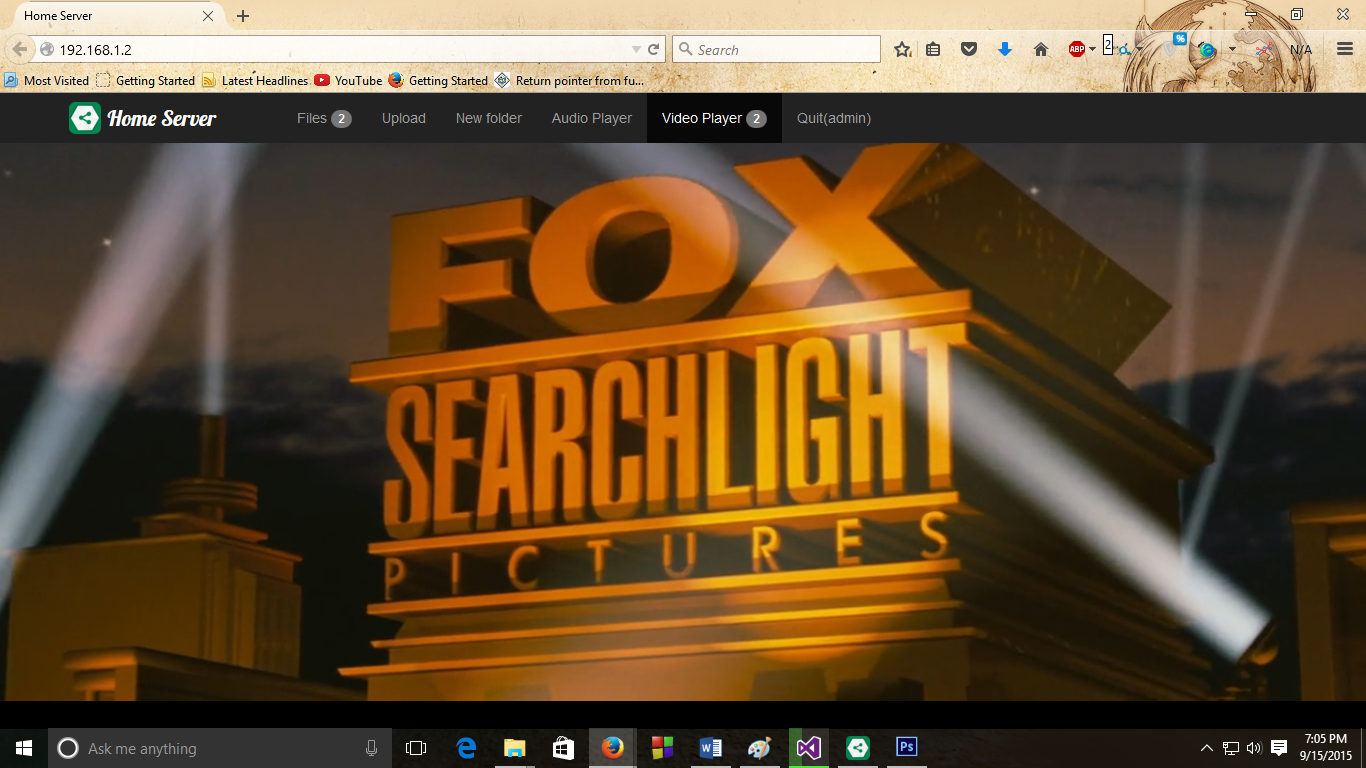Save page to Pocket

pos(969,49)
